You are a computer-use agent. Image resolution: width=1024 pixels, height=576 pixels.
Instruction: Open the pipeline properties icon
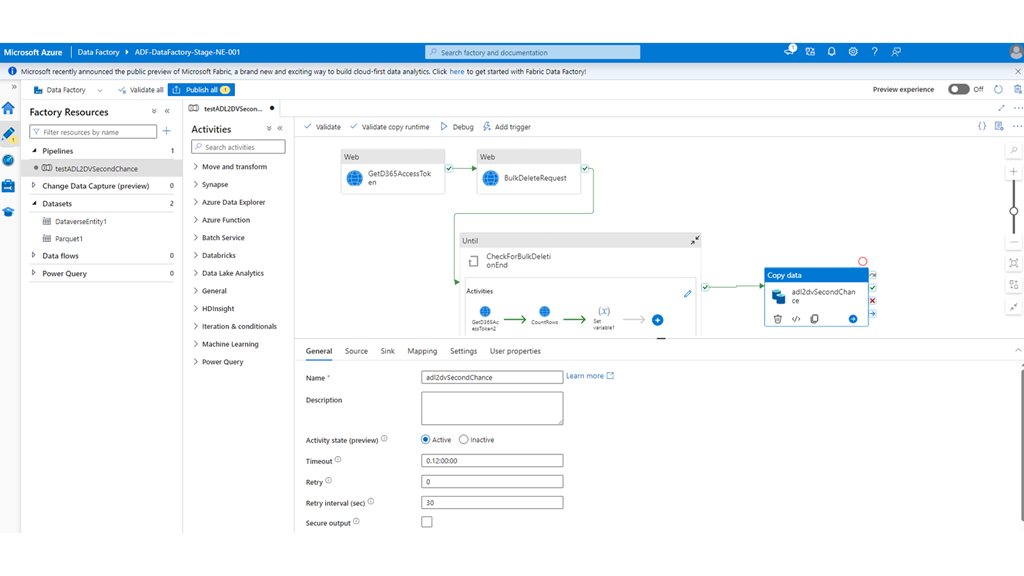coord(999,126)
